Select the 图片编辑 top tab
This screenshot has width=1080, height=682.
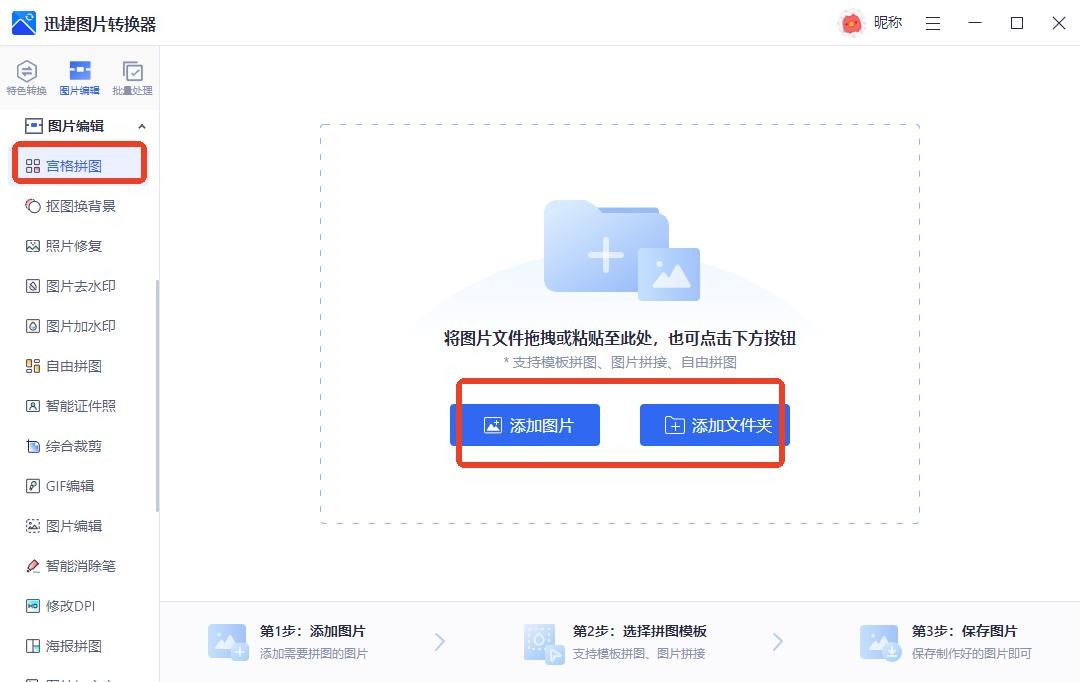click(x=79, y=77)
